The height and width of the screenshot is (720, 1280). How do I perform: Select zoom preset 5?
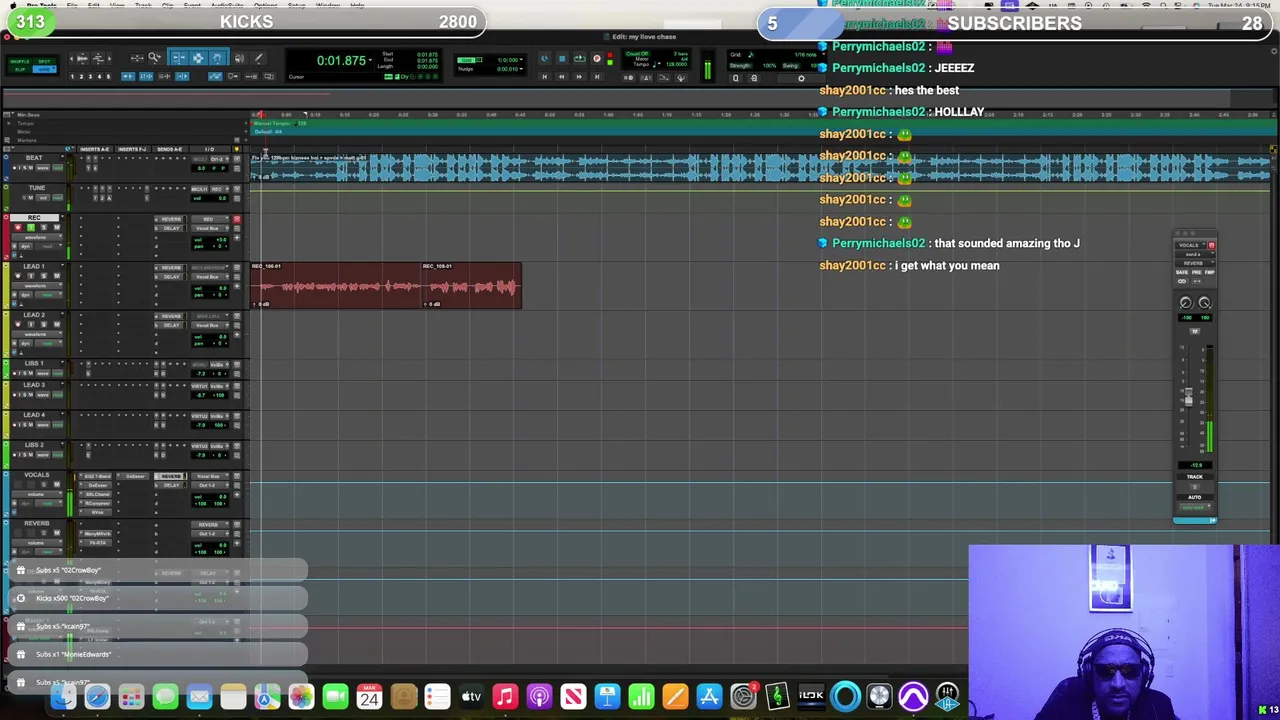click(x=108, y=77)
